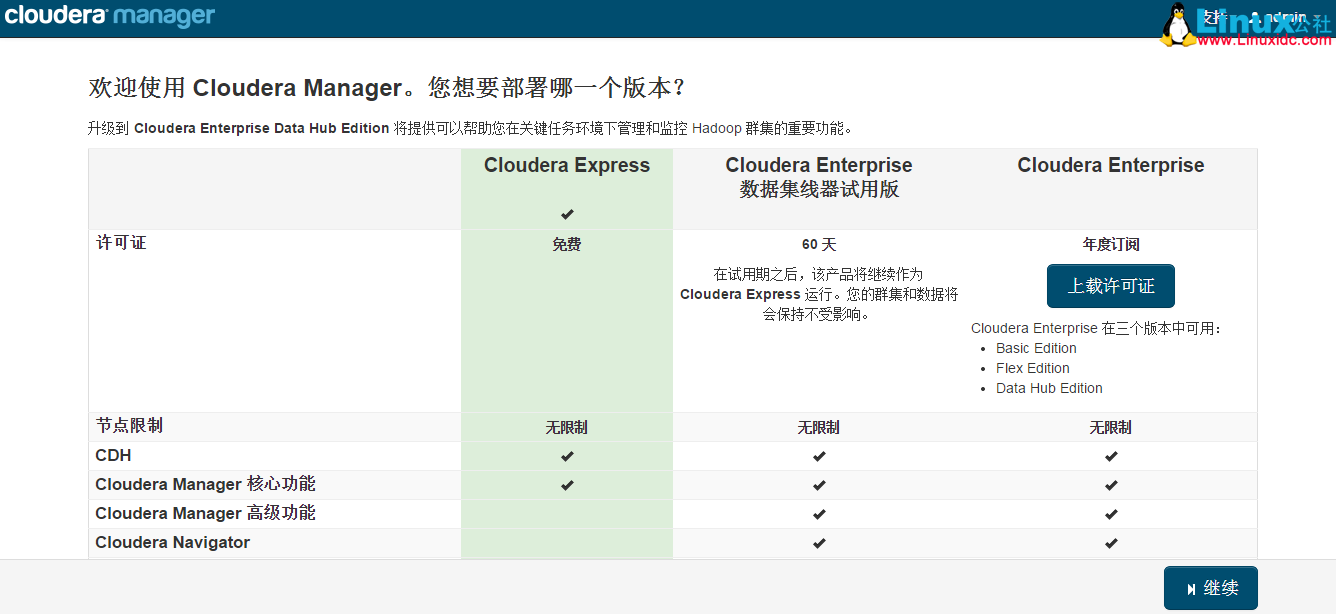
Task: Switch to the Cloudera Express column header
Action: coord(567,165)
